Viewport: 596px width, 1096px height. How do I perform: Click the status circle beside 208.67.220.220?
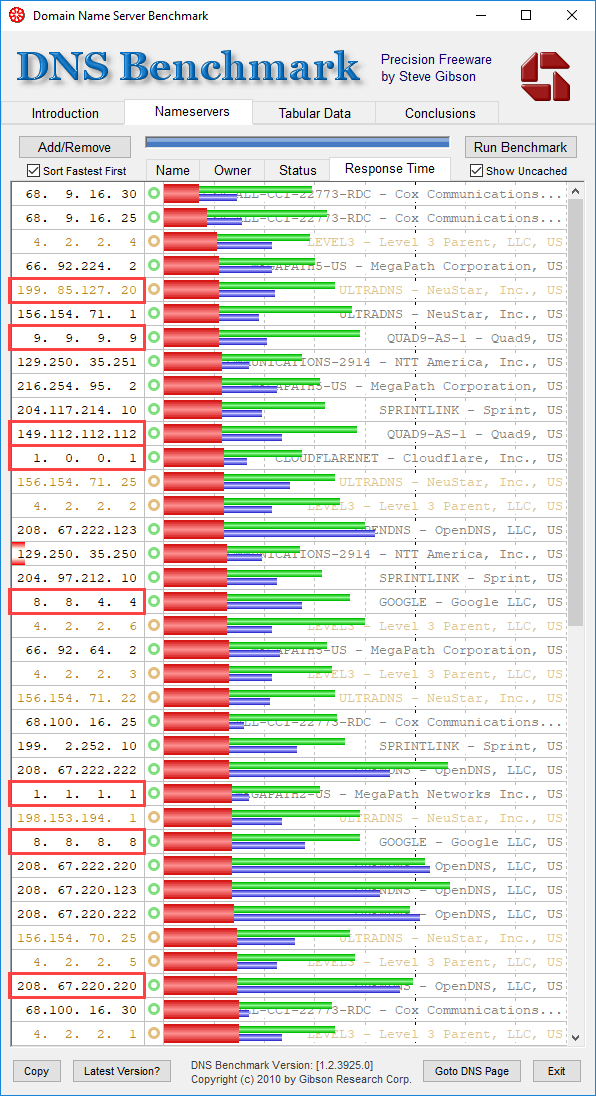[x=154, y=986]
